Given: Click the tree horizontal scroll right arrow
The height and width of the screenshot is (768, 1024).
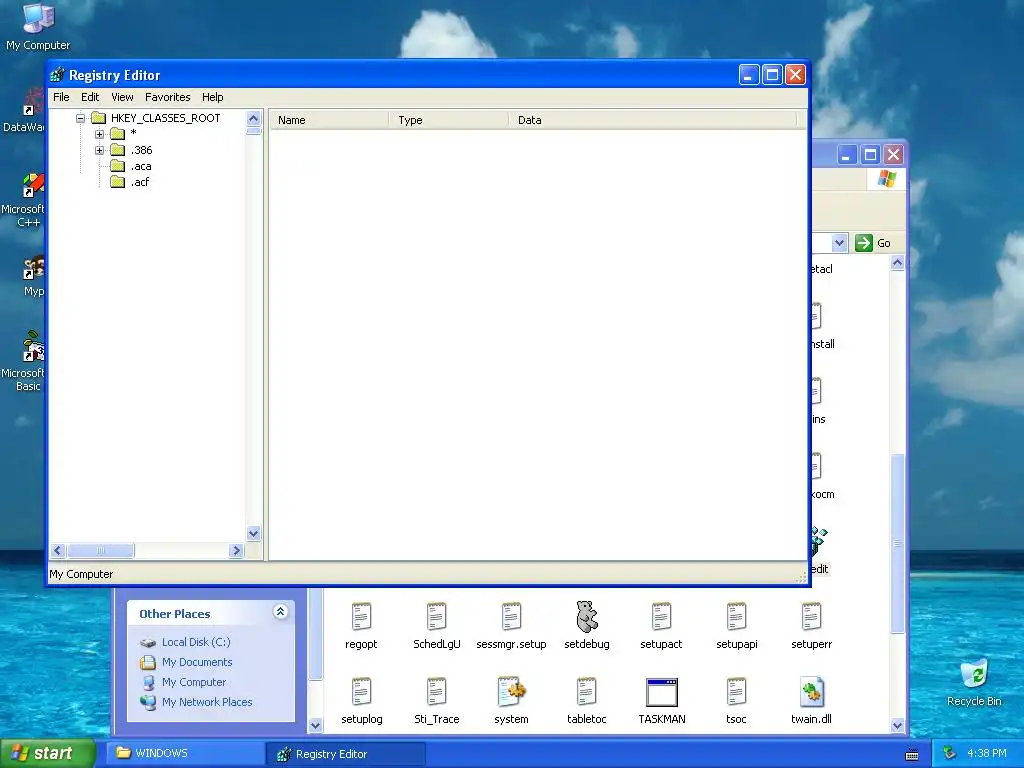Looking at the screenshot, I should pos(236,551).
